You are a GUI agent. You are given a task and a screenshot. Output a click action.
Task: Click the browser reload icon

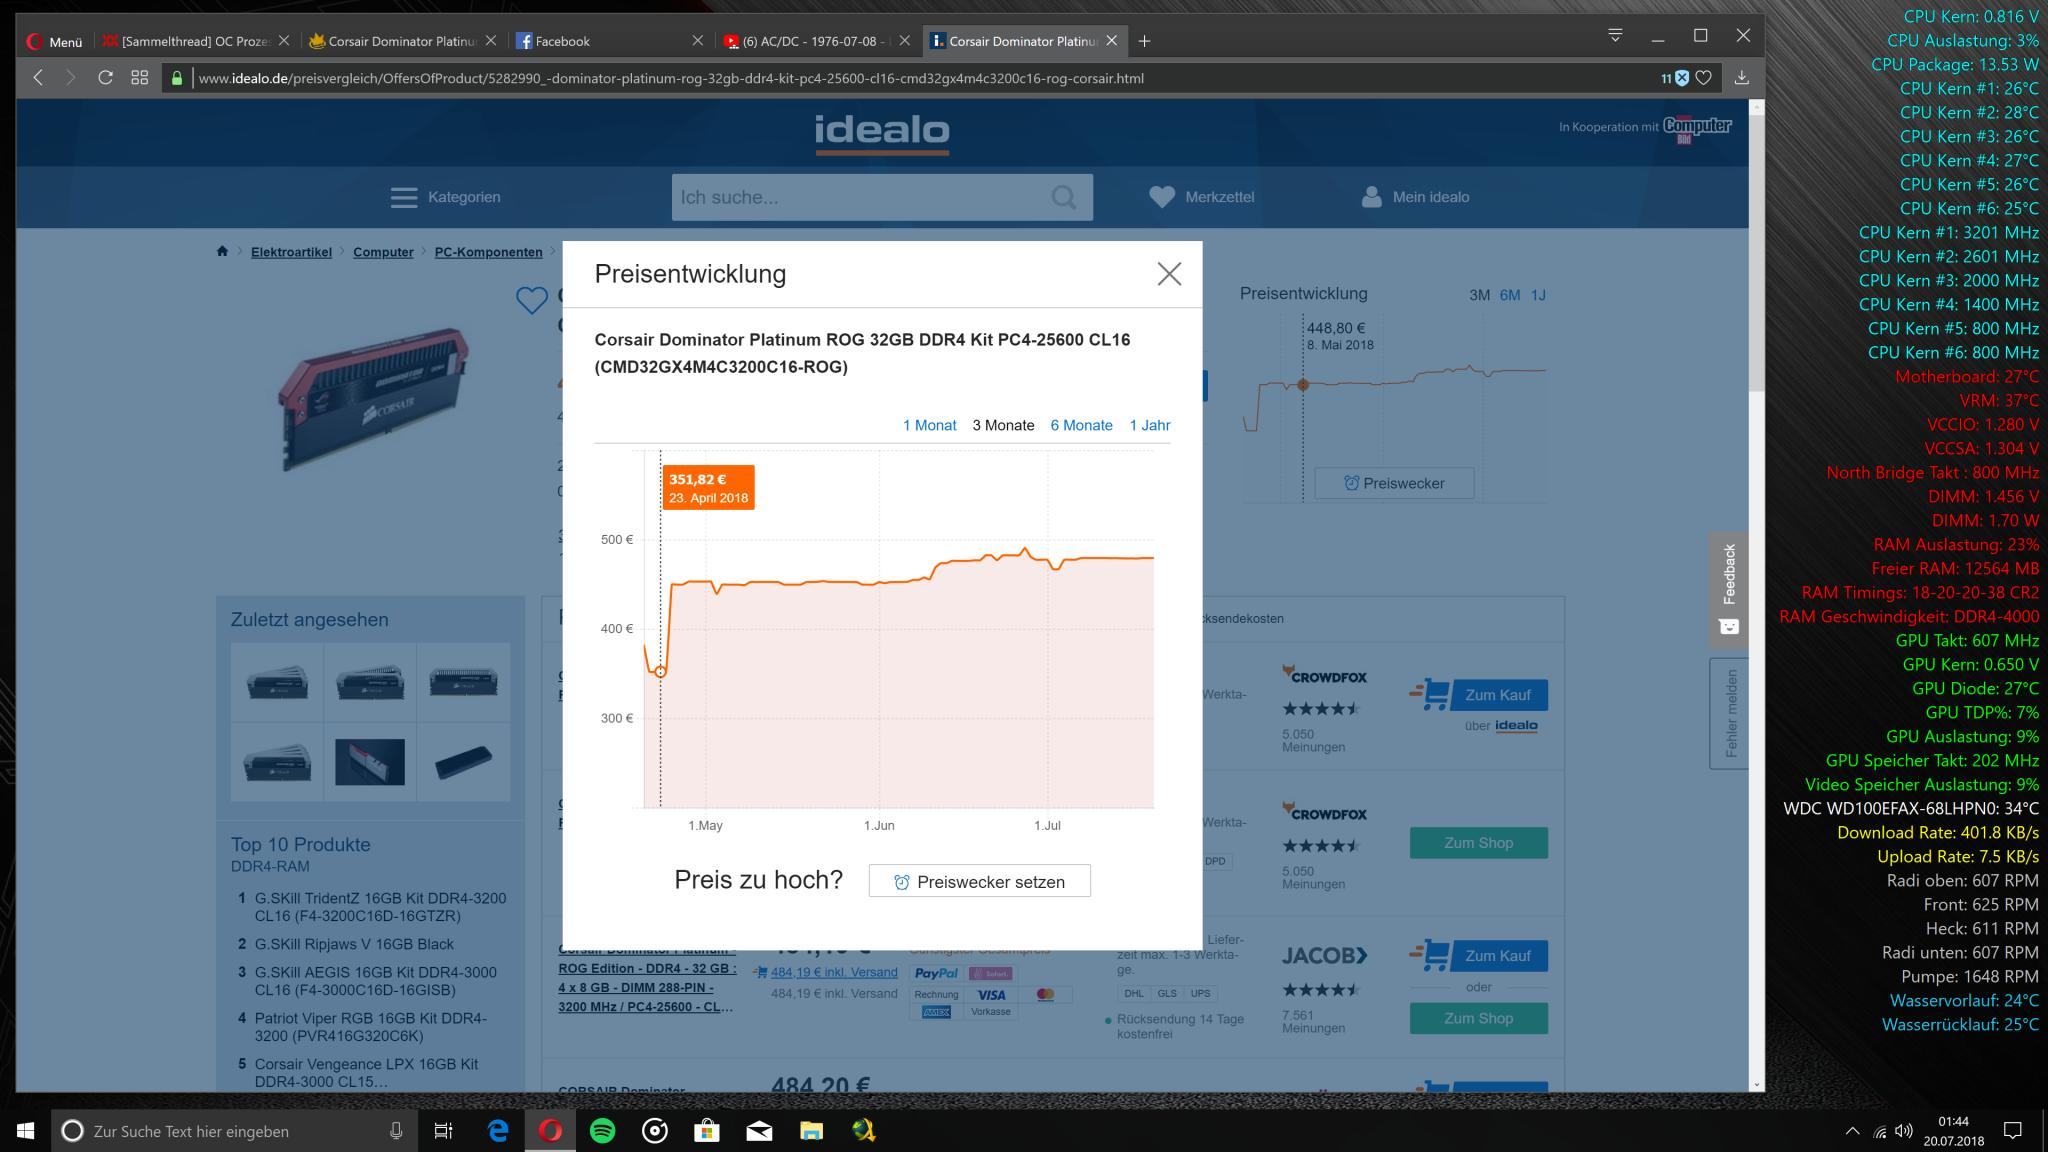105,78
